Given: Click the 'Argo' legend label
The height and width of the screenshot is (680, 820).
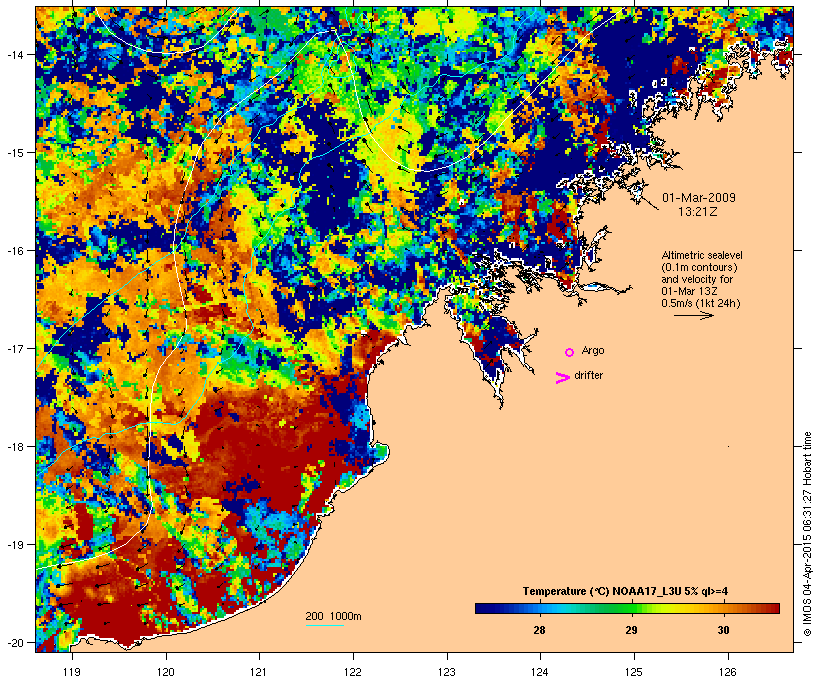Looking at the screenshot, I should click(x=593, y=350).
